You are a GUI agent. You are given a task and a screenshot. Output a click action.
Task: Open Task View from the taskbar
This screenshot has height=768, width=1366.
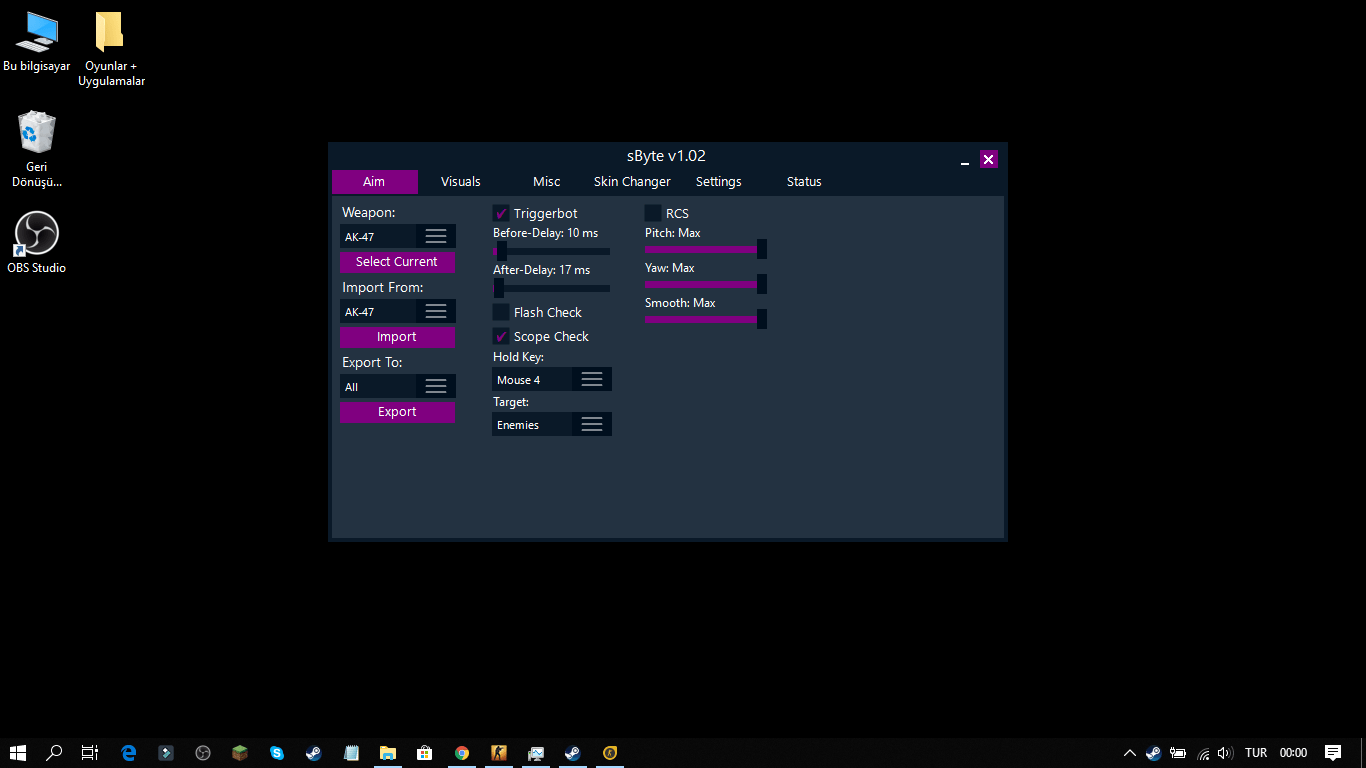click(90, 753)
